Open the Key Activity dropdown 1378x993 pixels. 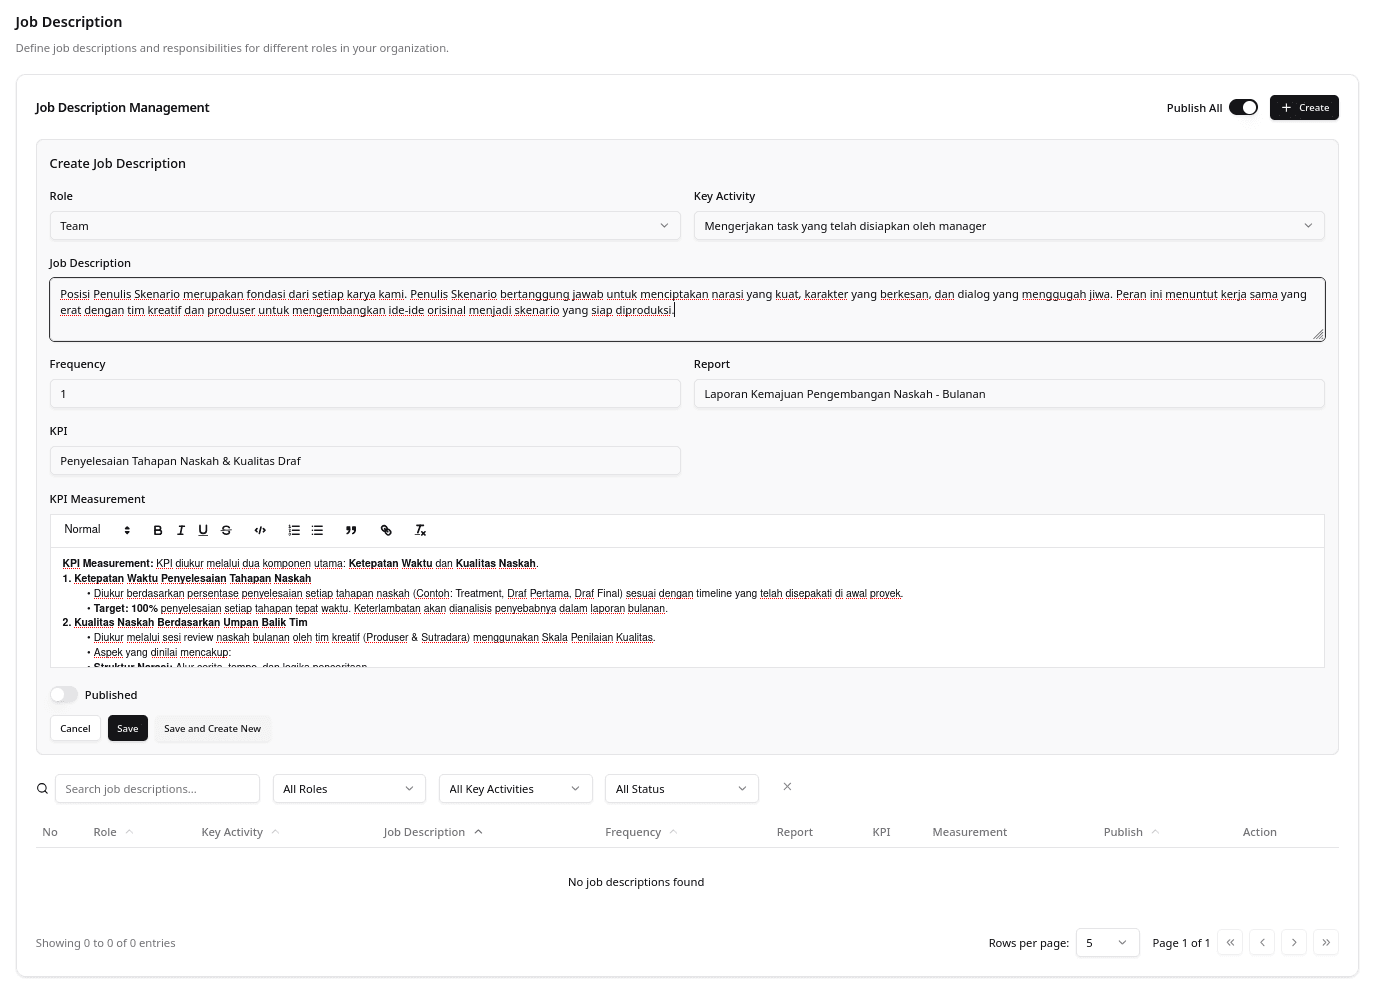pos(1009,226)
